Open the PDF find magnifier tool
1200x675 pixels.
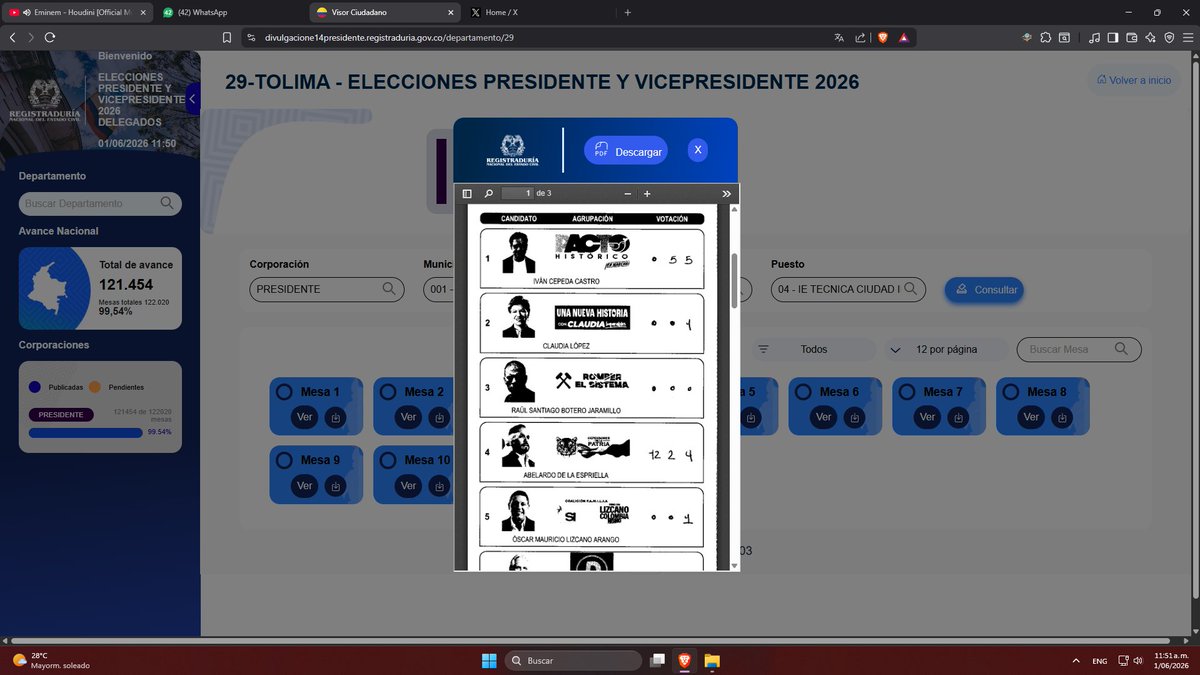[489, 193]
